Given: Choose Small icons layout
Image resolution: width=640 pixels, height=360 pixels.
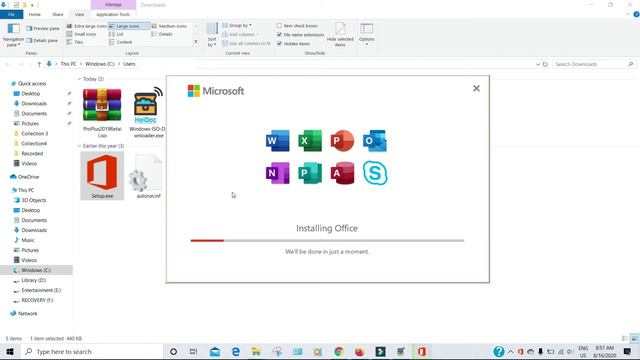Looking at the screenshot, I should [81, 34].
